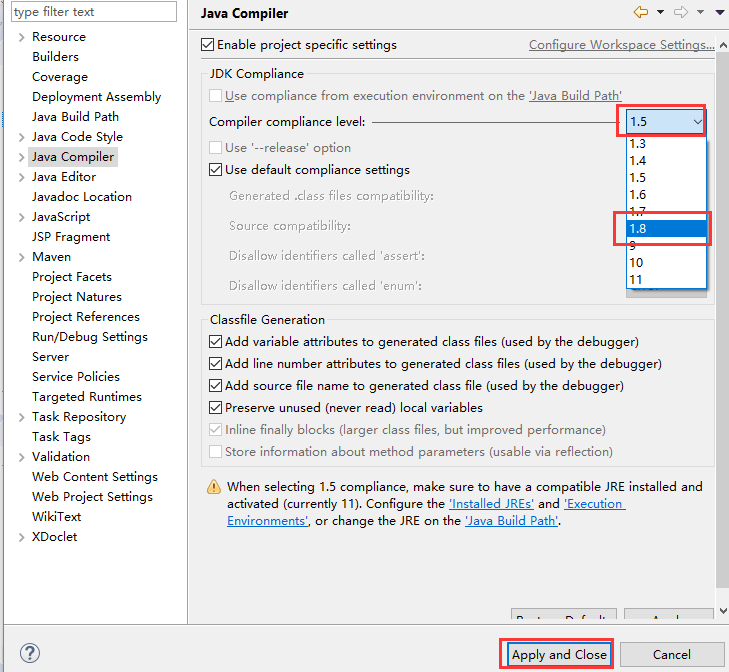Image resolution: width=729 pixels, height=672 pixels.
Task: Select Targeted Runtimes in the tree
Action: point(87,397)
